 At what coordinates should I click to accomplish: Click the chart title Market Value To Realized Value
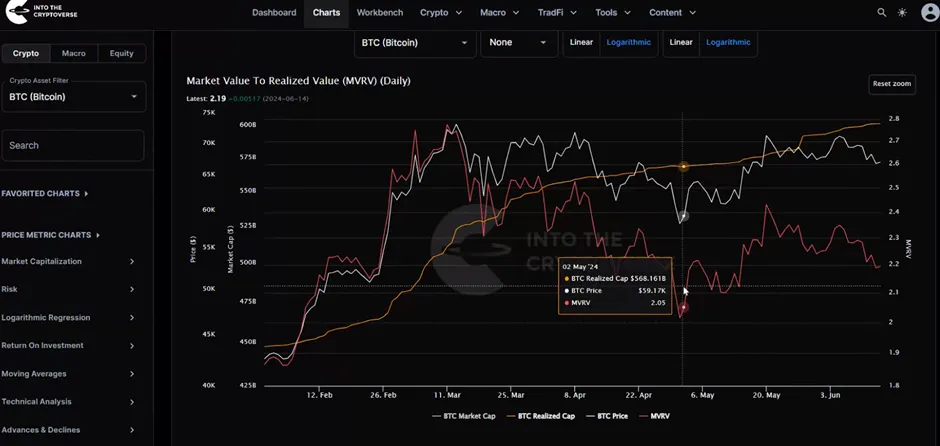coord(299,81)
